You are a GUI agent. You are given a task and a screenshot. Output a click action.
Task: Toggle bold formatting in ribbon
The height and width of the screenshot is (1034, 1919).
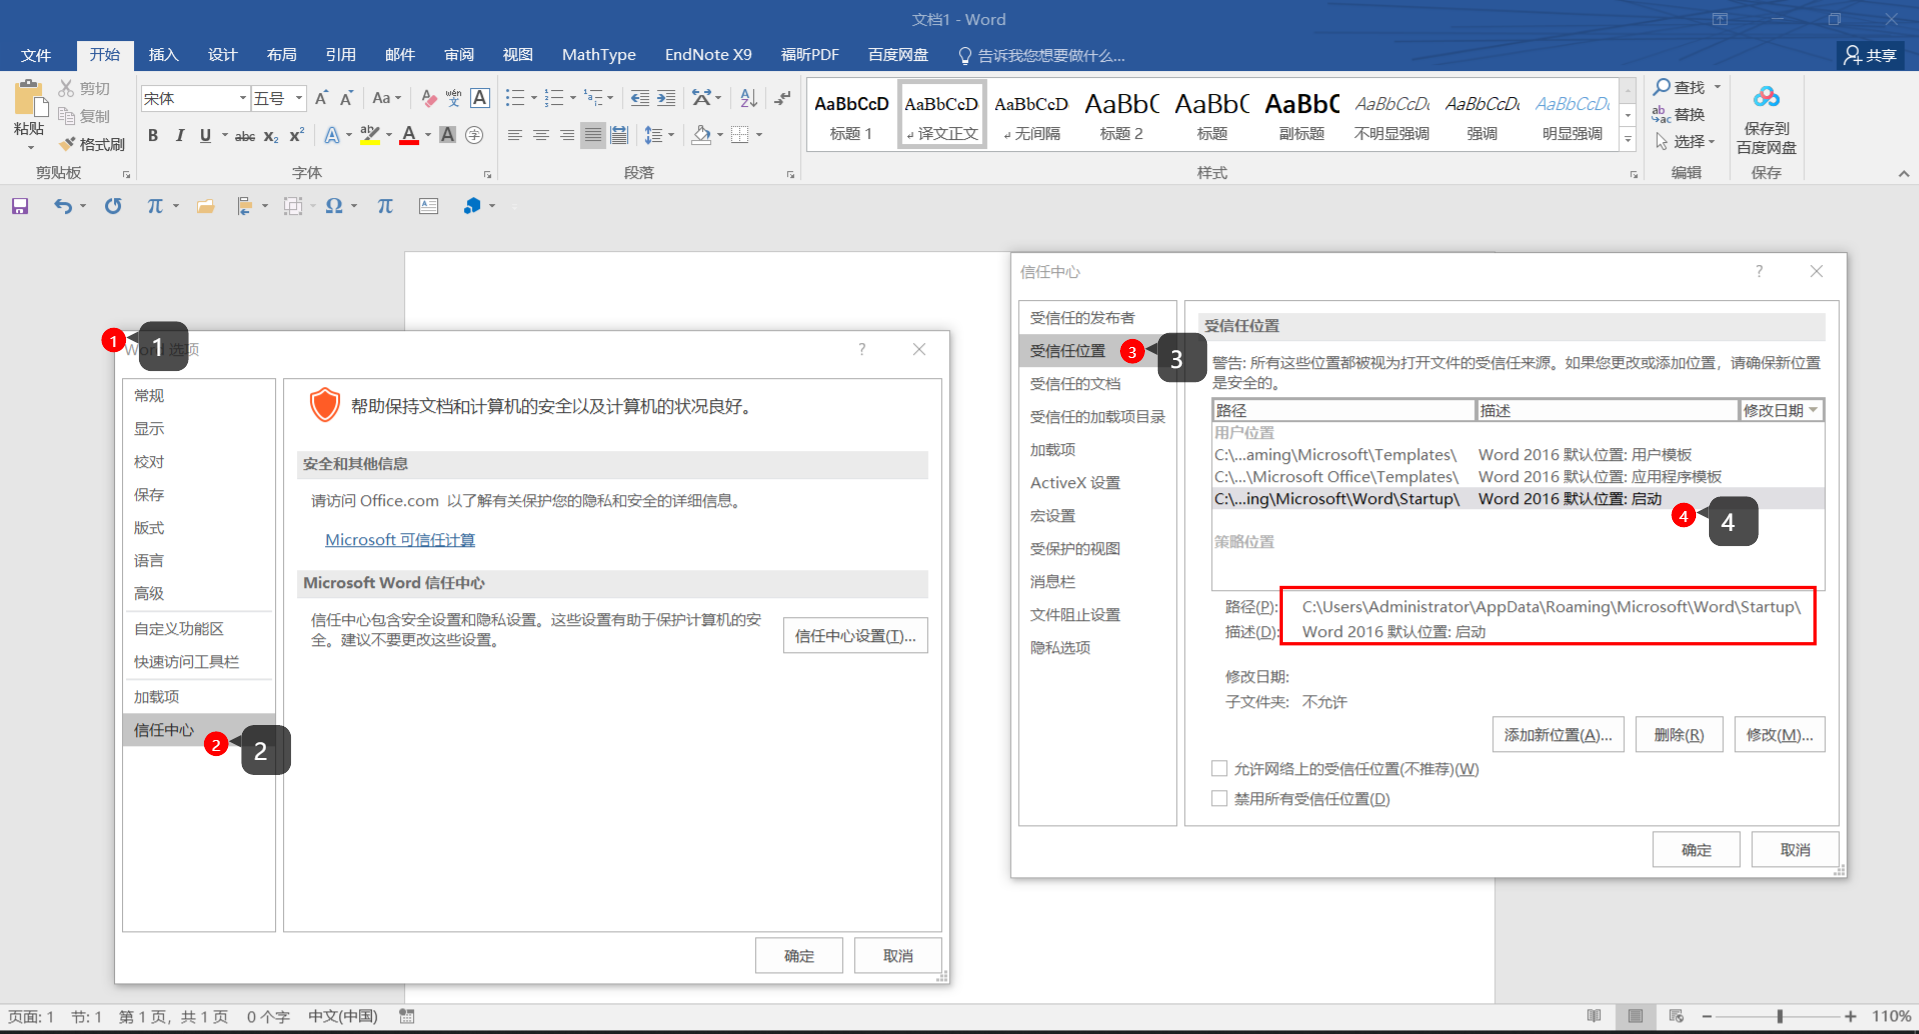[x=153, y=136]
